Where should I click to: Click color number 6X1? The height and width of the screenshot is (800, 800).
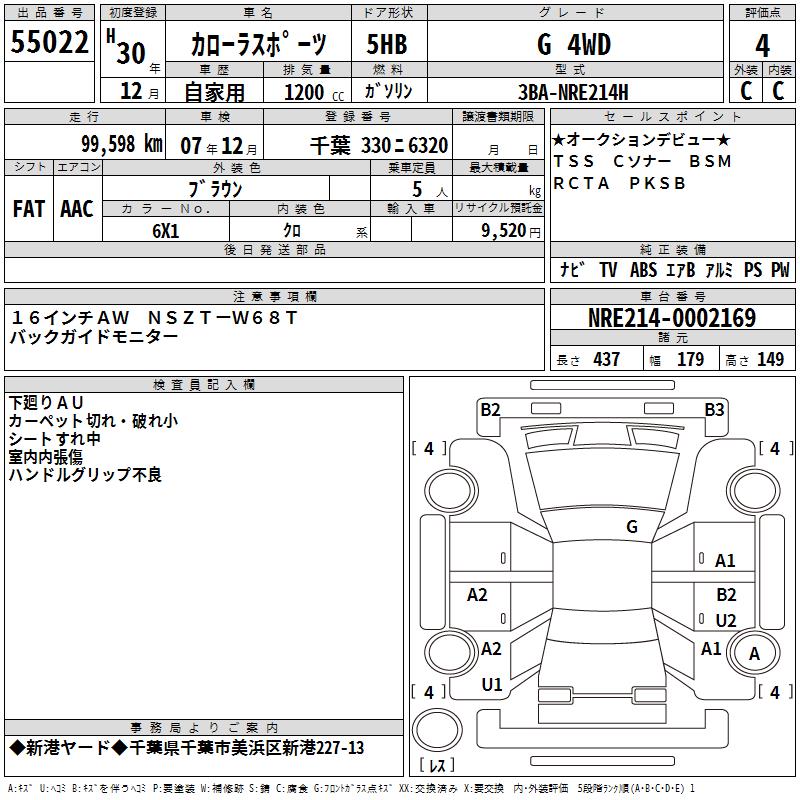point(166,231)
